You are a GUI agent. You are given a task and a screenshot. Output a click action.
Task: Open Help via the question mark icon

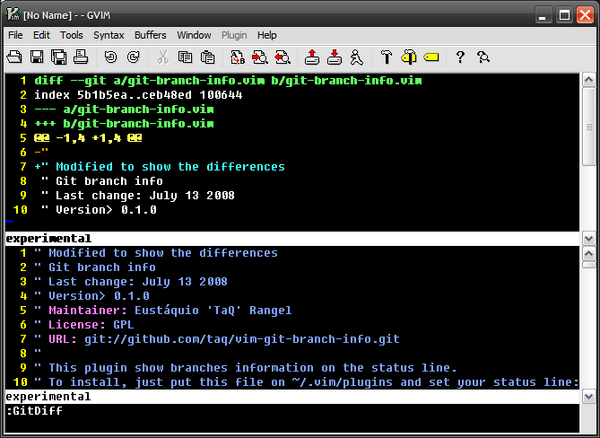[x=460, y=57]
